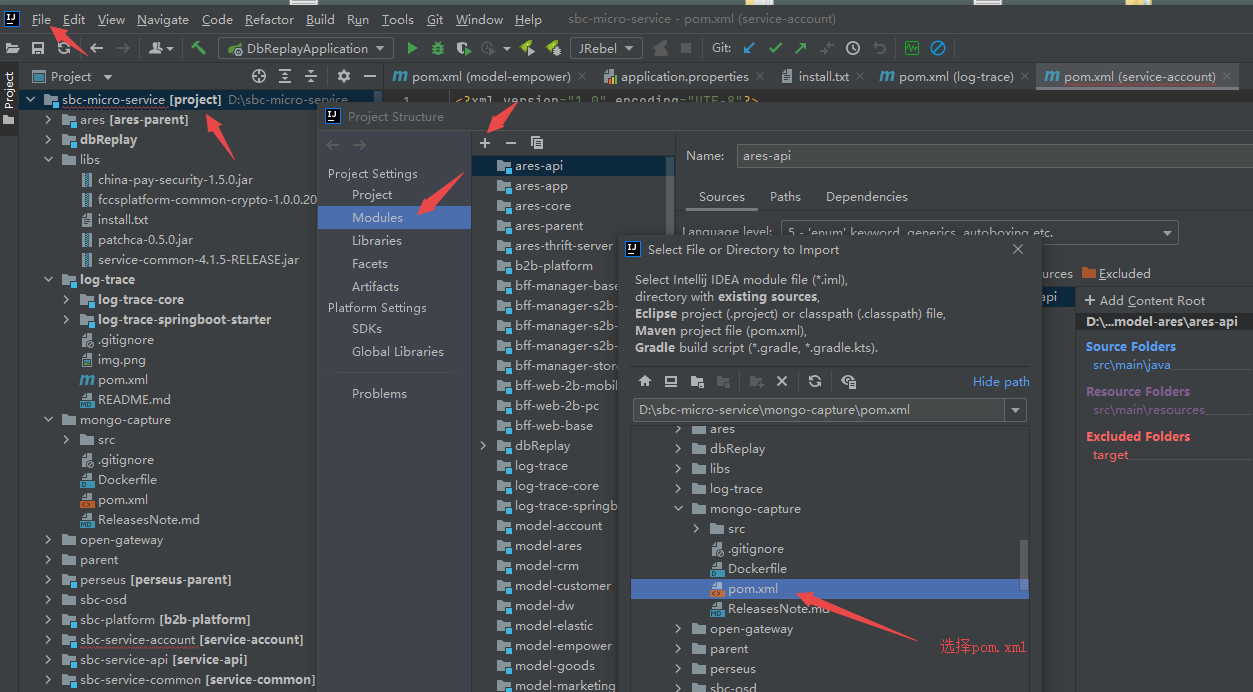Open the path history dropdown in the import dialog
The width and height of the screenshot is (1253, 692).
(x=1016, y=410)
